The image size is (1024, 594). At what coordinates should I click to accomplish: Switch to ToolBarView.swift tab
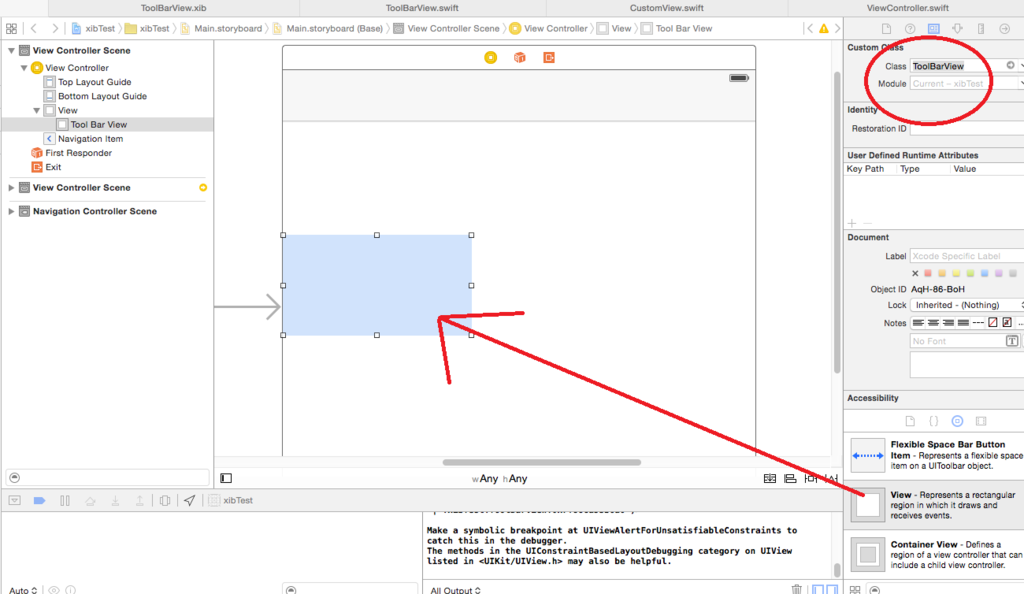tap(422, 8)
